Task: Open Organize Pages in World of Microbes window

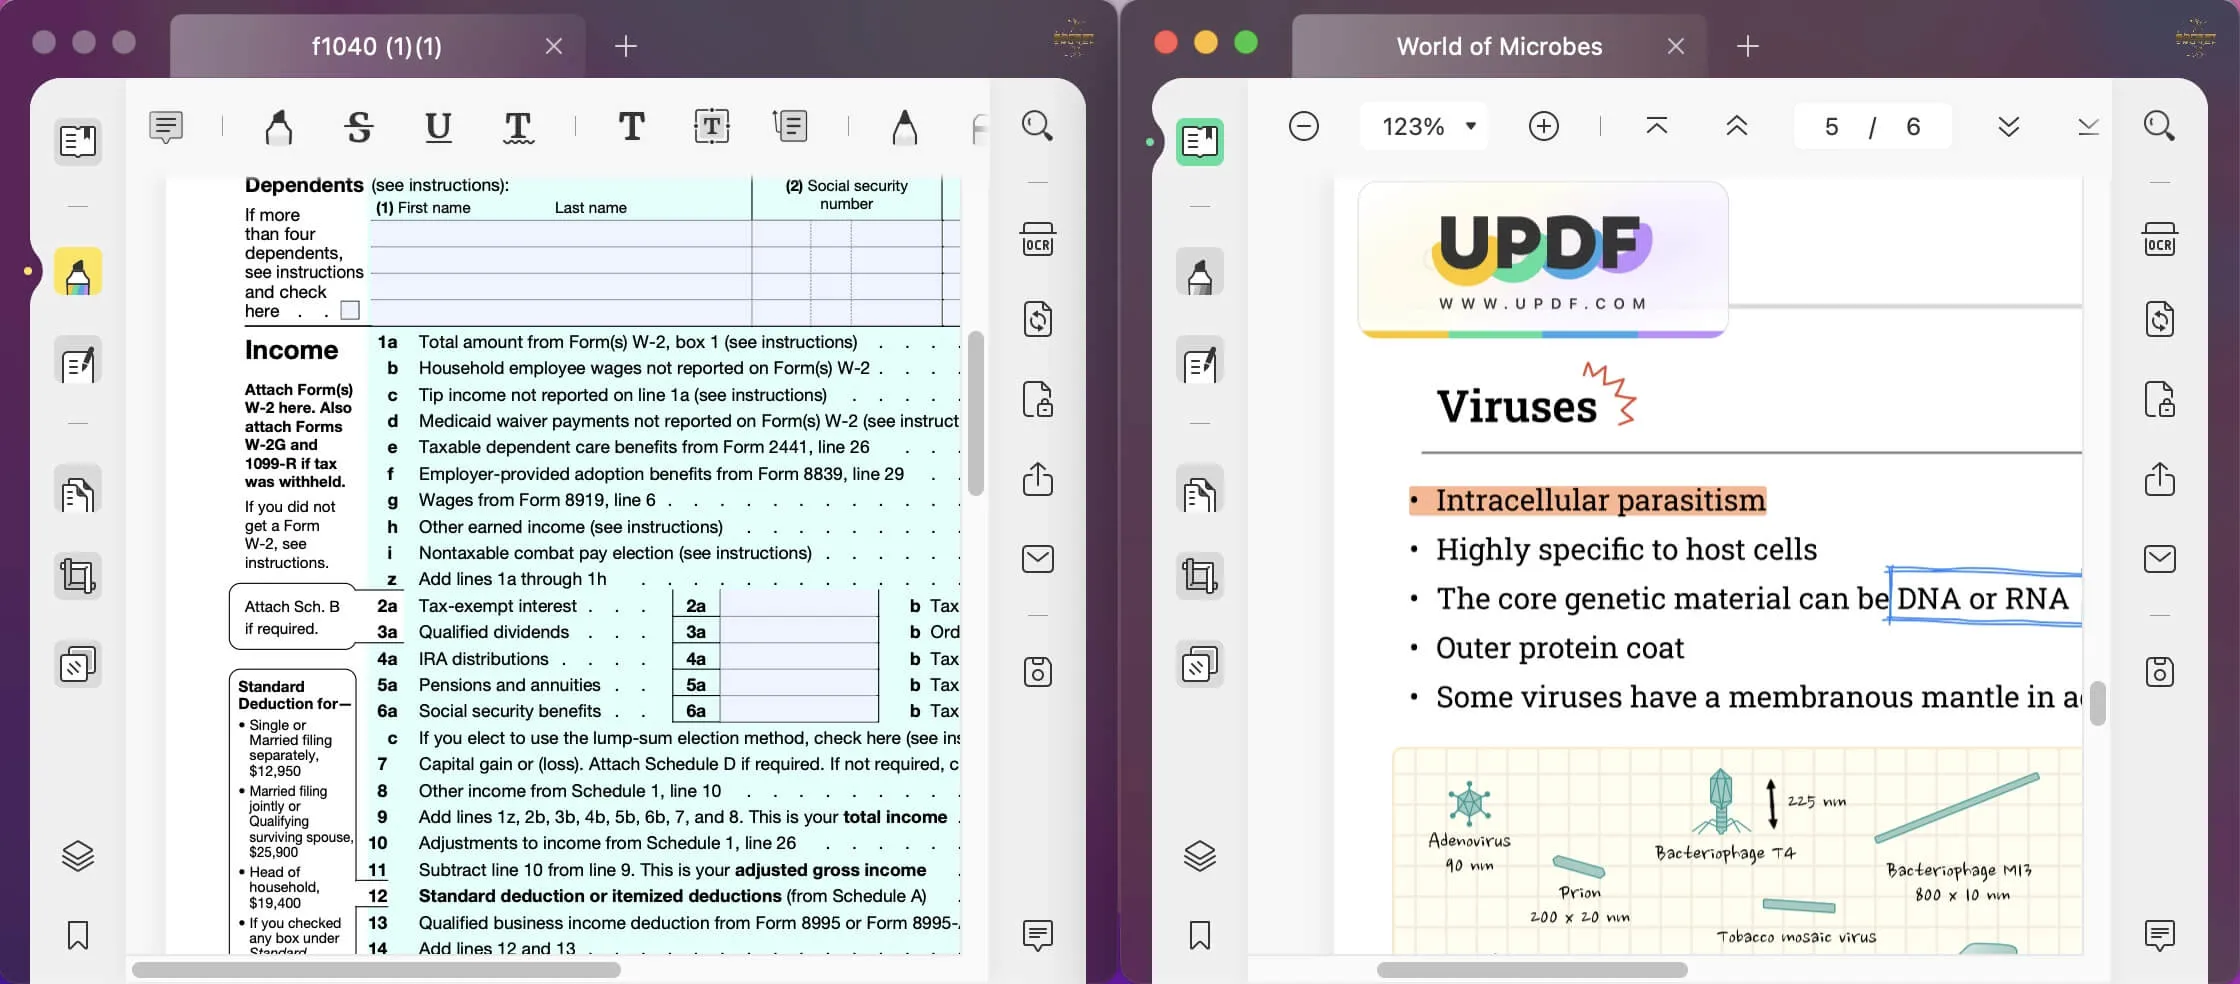Action: [1200, 492]
